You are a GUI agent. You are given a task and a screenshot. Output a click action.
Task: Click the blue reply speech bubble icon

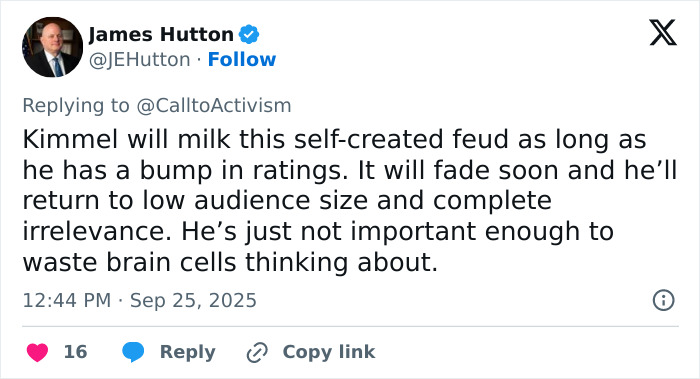[x=133, y=352]
